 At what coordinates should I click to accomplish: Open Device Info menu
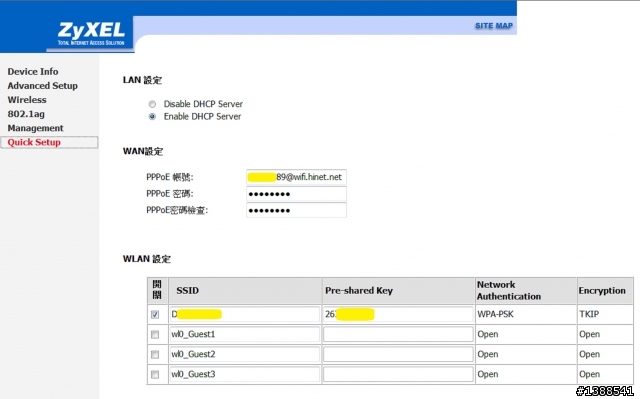click(33, 71)
